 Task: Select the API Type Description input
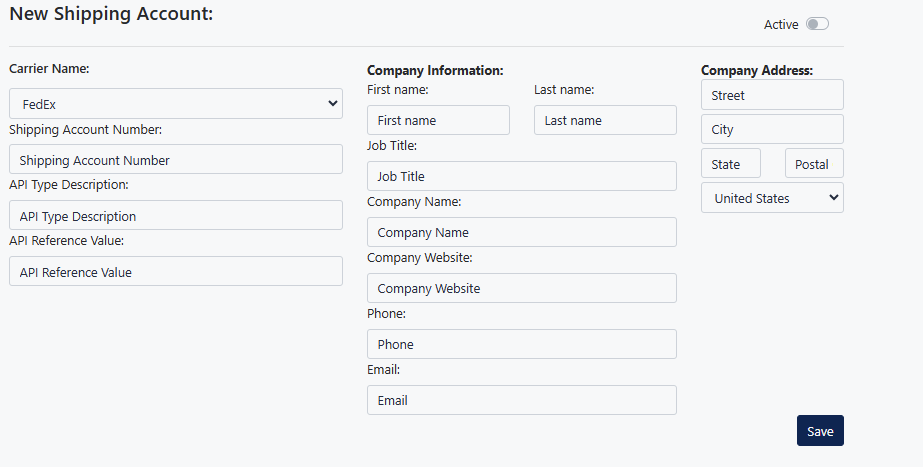pos(175,216)
